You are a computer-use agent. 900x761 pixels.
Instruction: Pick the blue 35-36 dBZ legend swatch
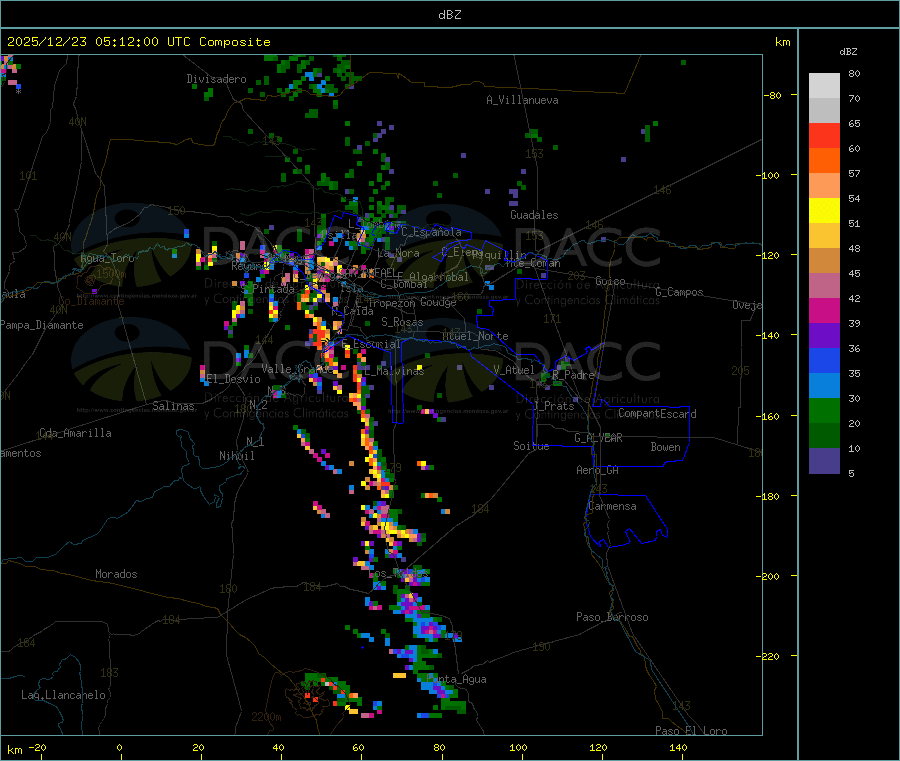coord(824,360)
